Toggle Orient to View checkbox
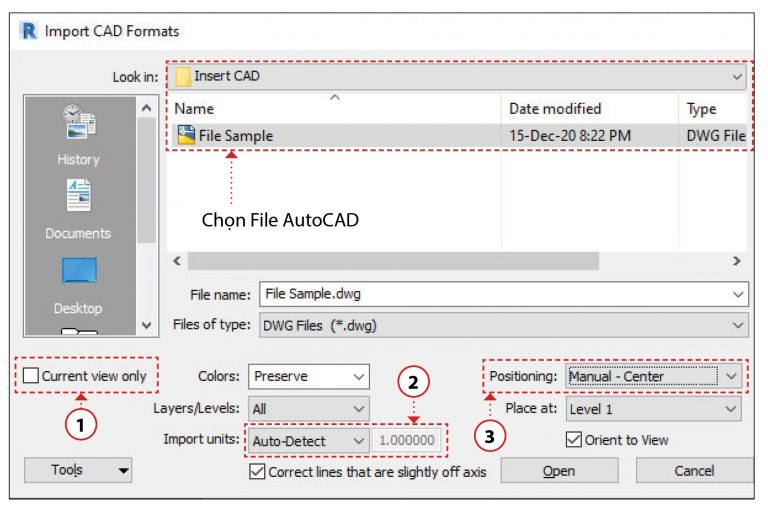Screen dimensions: 768x516 pyautogui.click(x=574, y=440)
